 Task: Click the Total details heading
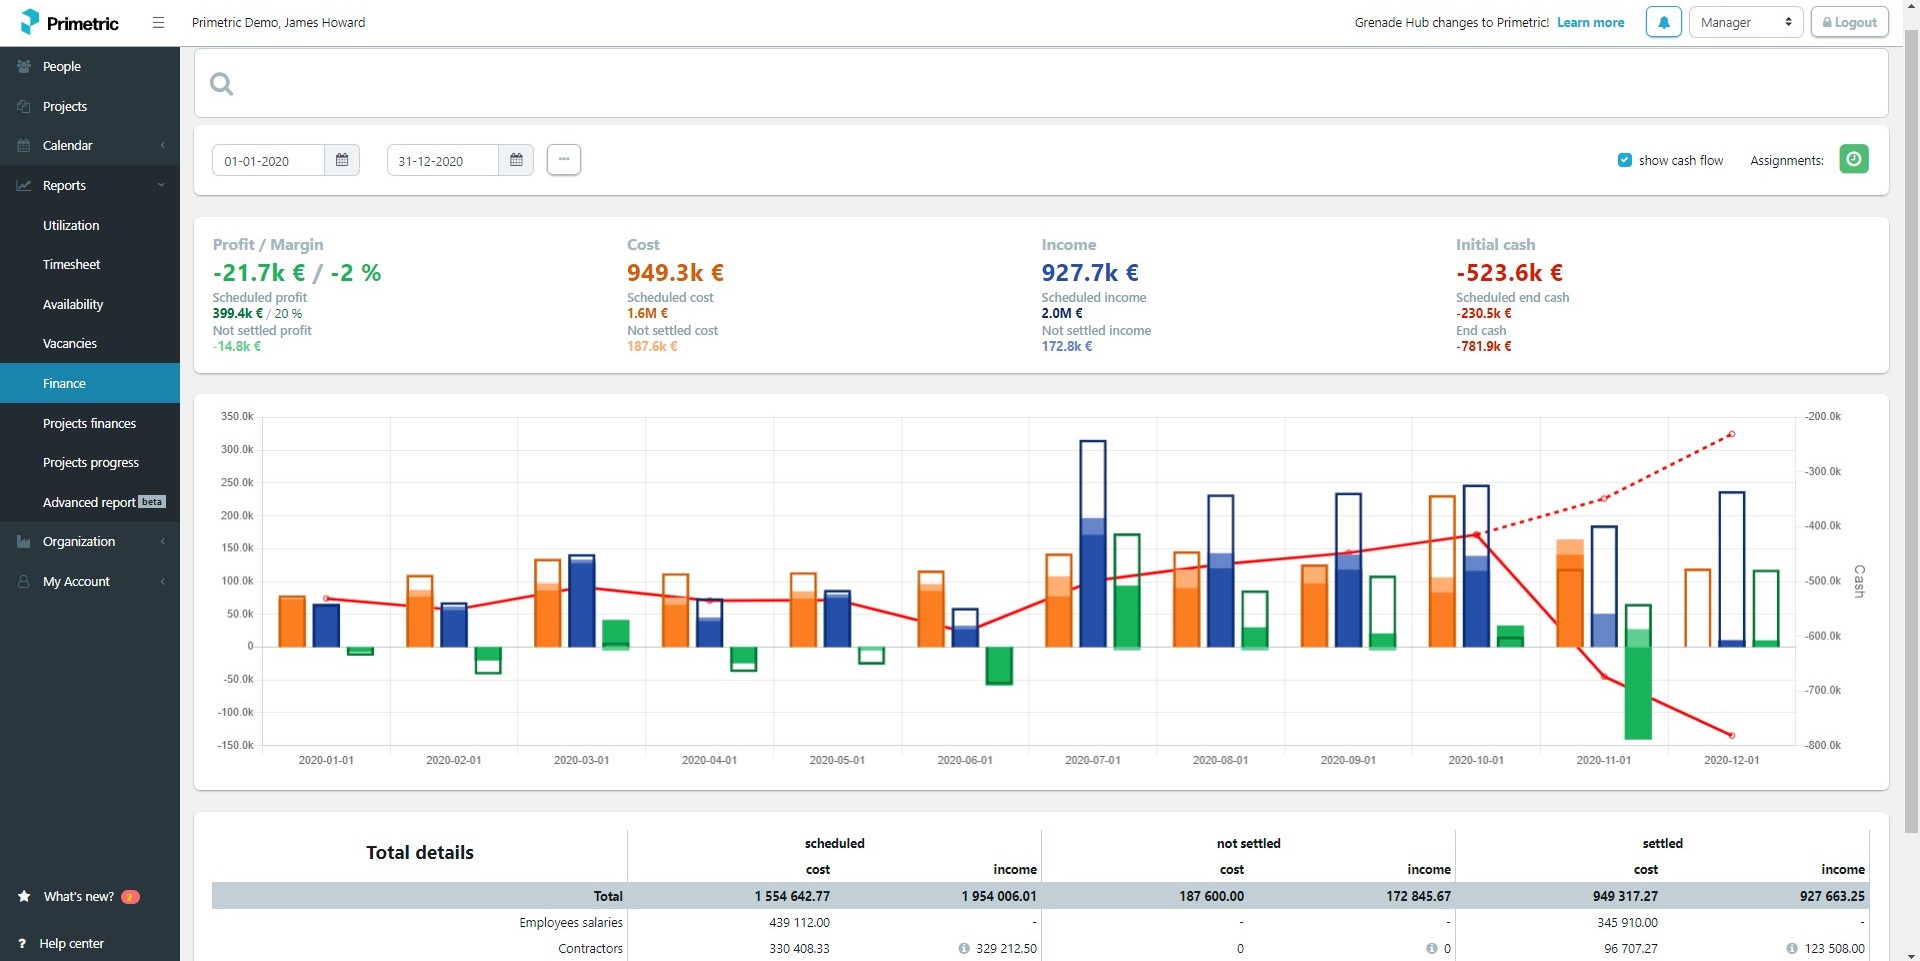(420, 852)
